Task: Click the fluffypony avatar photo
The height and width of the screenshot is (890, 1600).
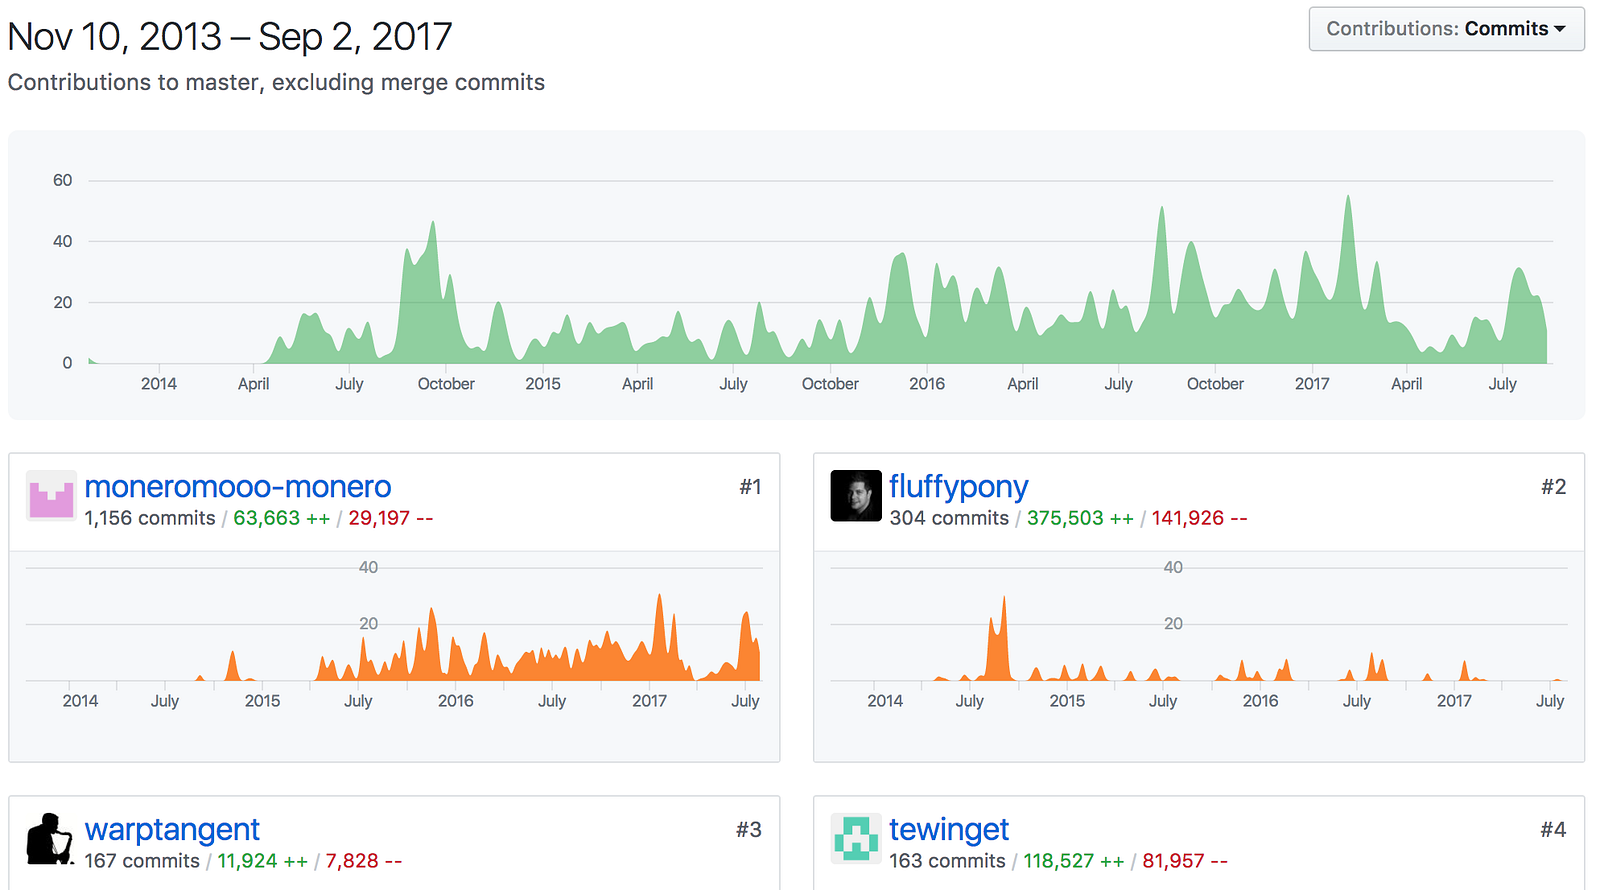Action: coord(856,496)
